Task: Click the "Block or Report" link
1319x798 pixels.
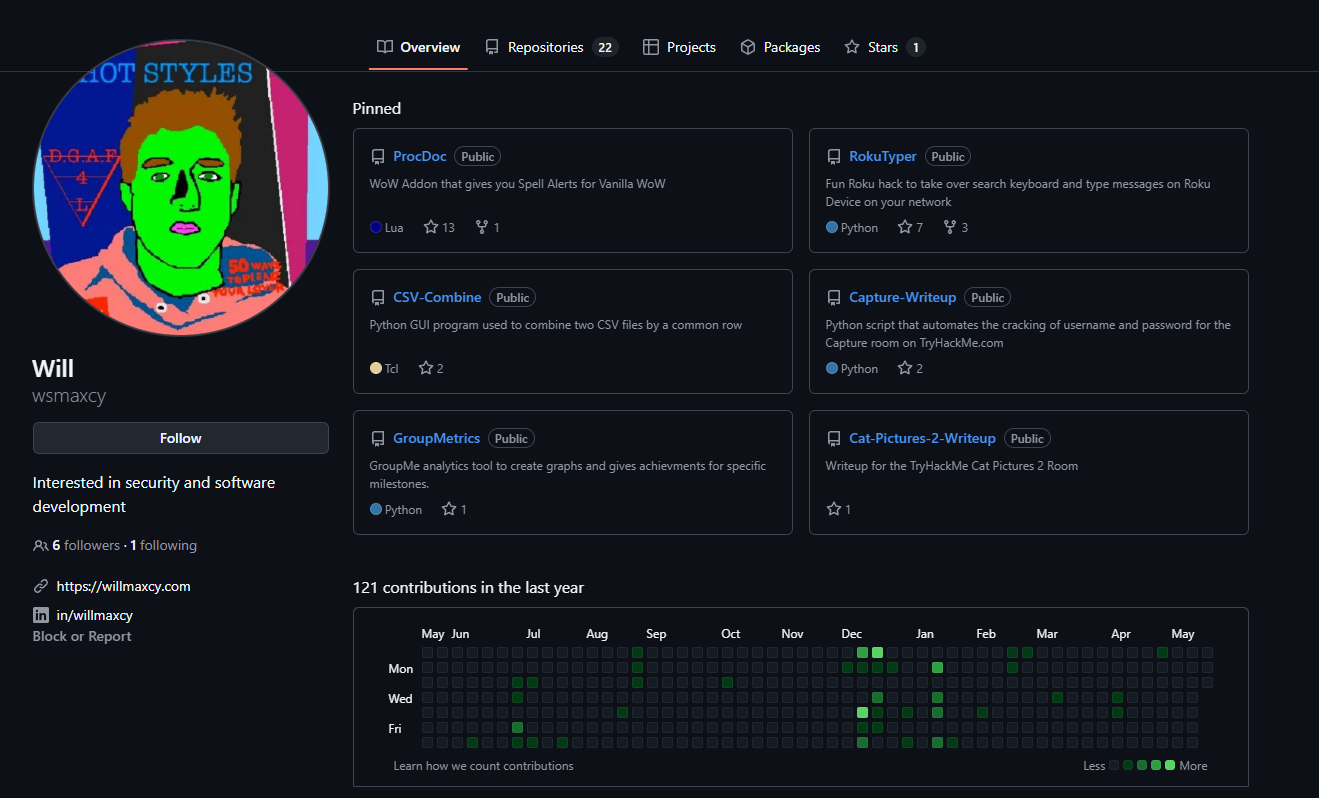Action: pos(81,635)
